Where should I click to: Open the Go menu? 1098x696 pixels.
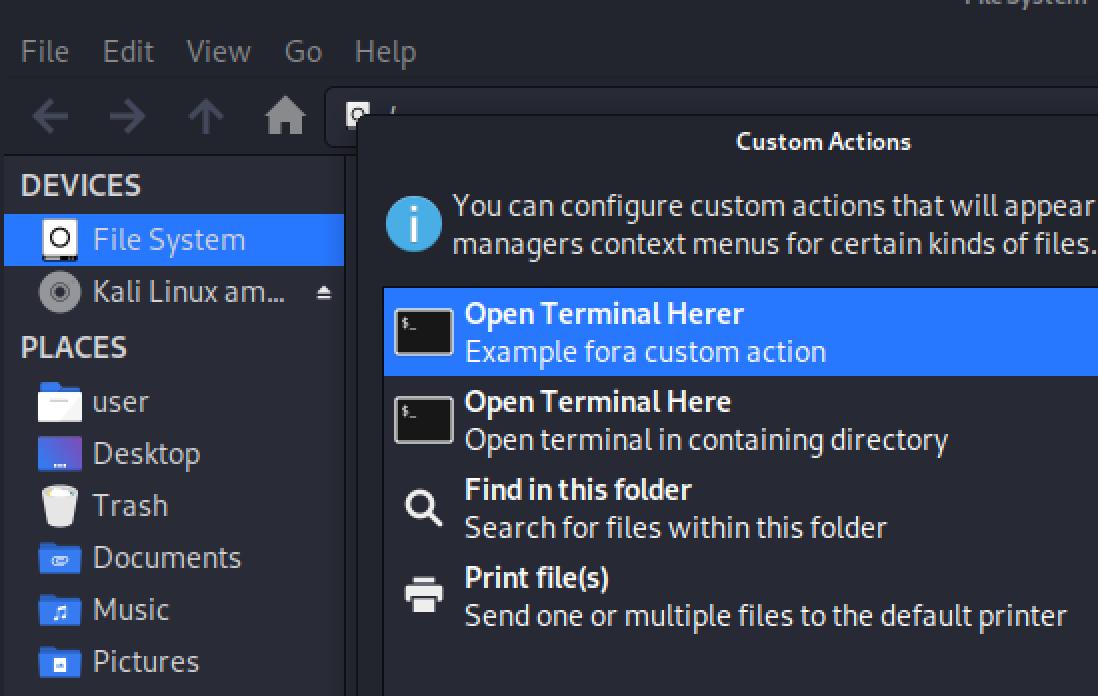pos(303,51)
